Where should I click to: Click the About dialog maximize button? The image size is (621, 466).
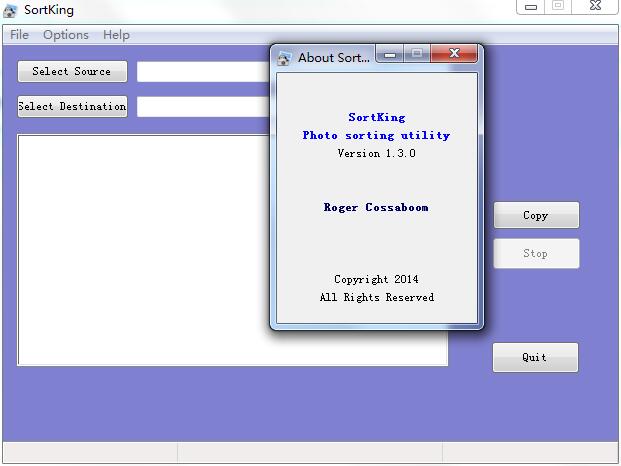(417, 53)
